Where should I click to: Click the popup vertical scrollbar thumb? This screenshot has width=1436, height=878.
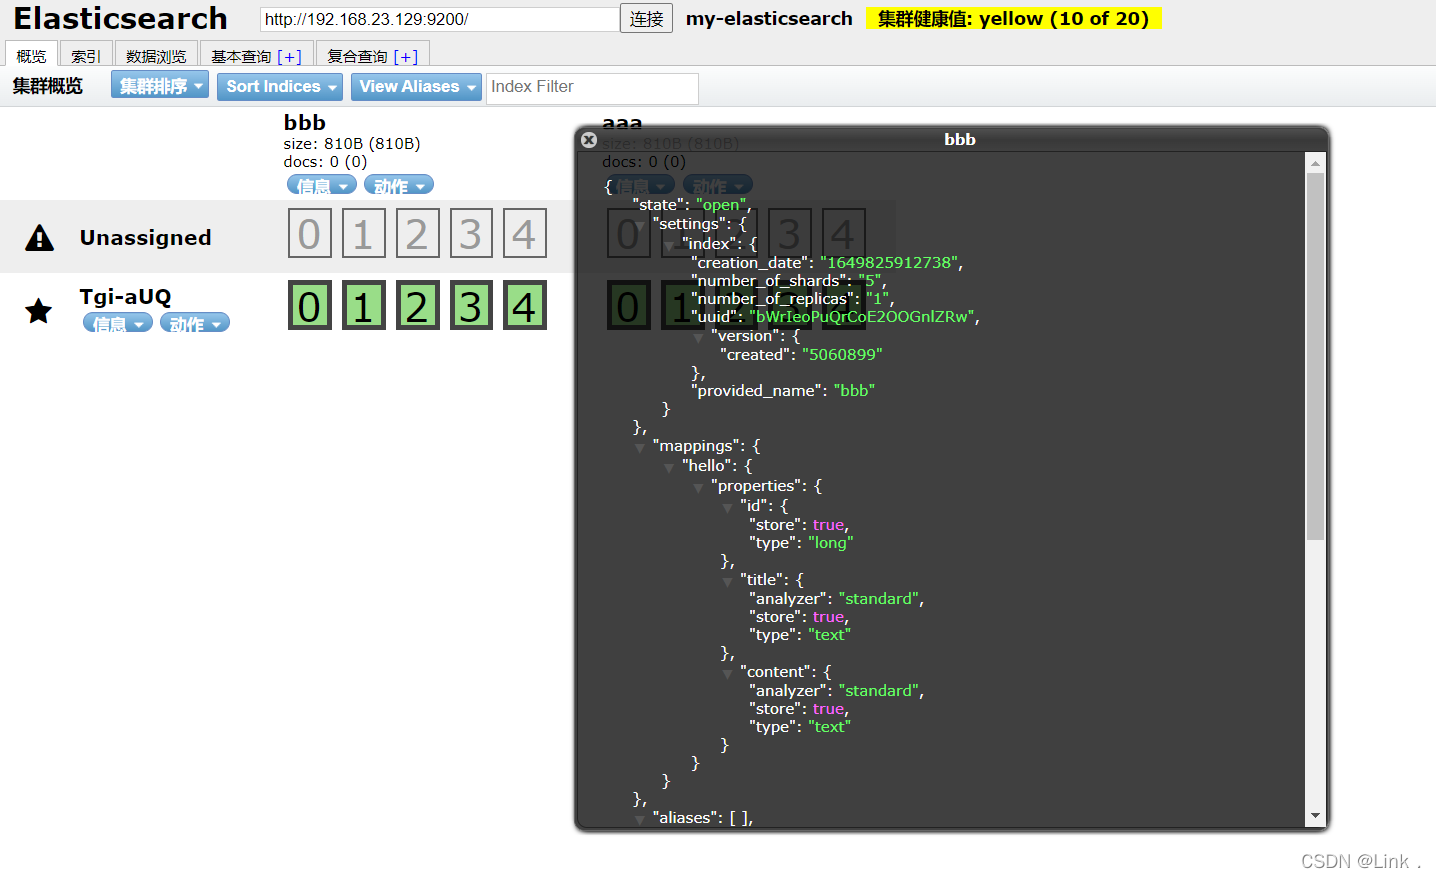[1315, 356]
